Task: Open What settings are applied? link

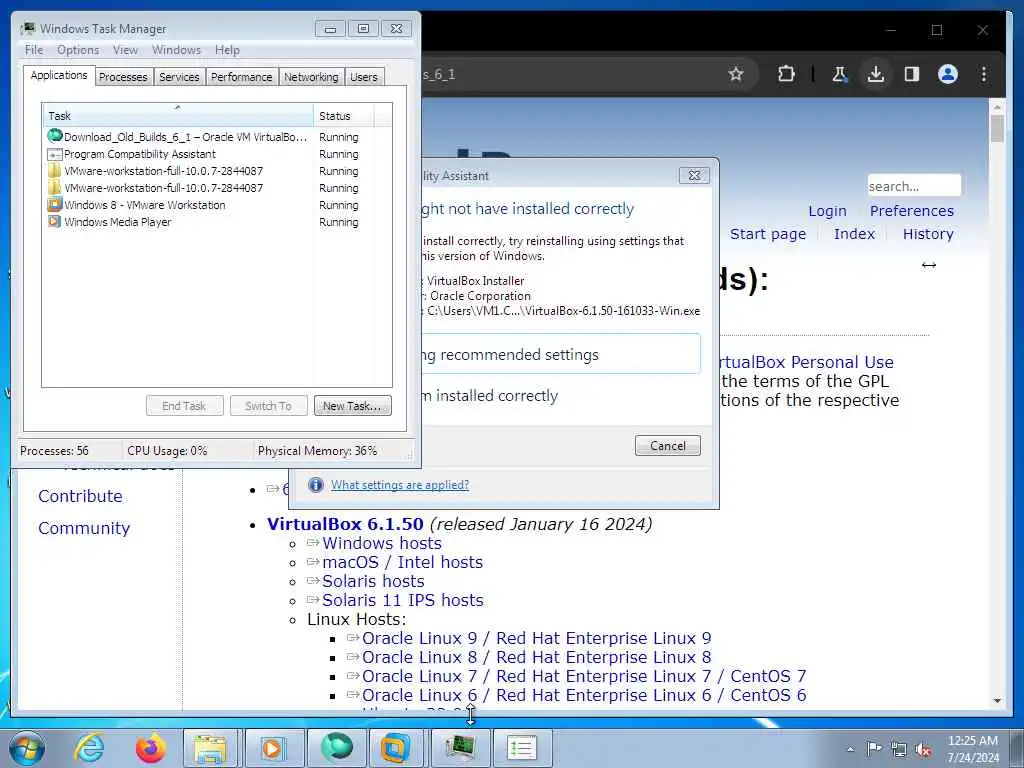Action: click(400, 485)
